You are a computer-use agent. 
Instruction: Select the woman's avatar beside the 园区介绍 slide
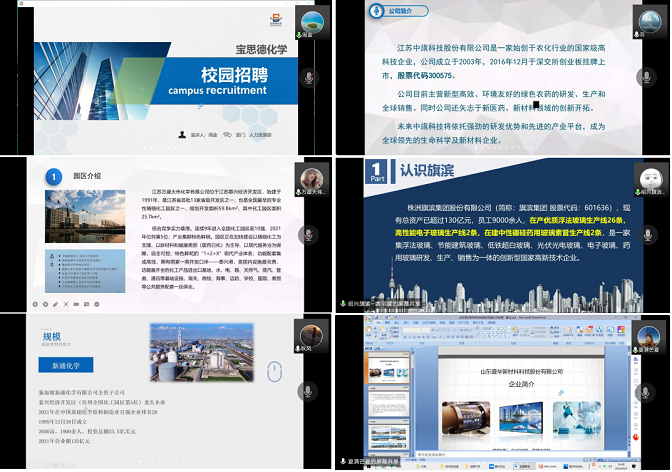307,176
